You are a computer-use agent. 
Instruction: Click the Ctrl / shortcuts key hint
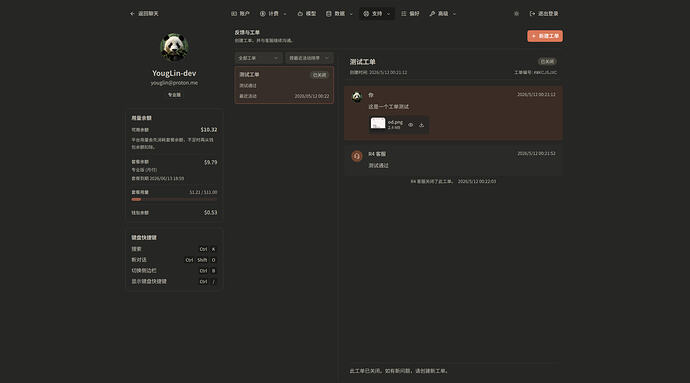[208, 282]
